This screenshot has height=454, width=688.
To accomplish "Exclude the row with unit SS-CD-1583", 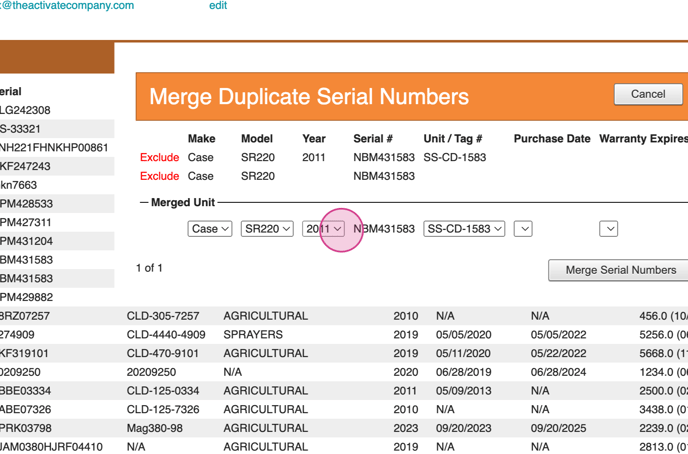I will tap(159, 157).
